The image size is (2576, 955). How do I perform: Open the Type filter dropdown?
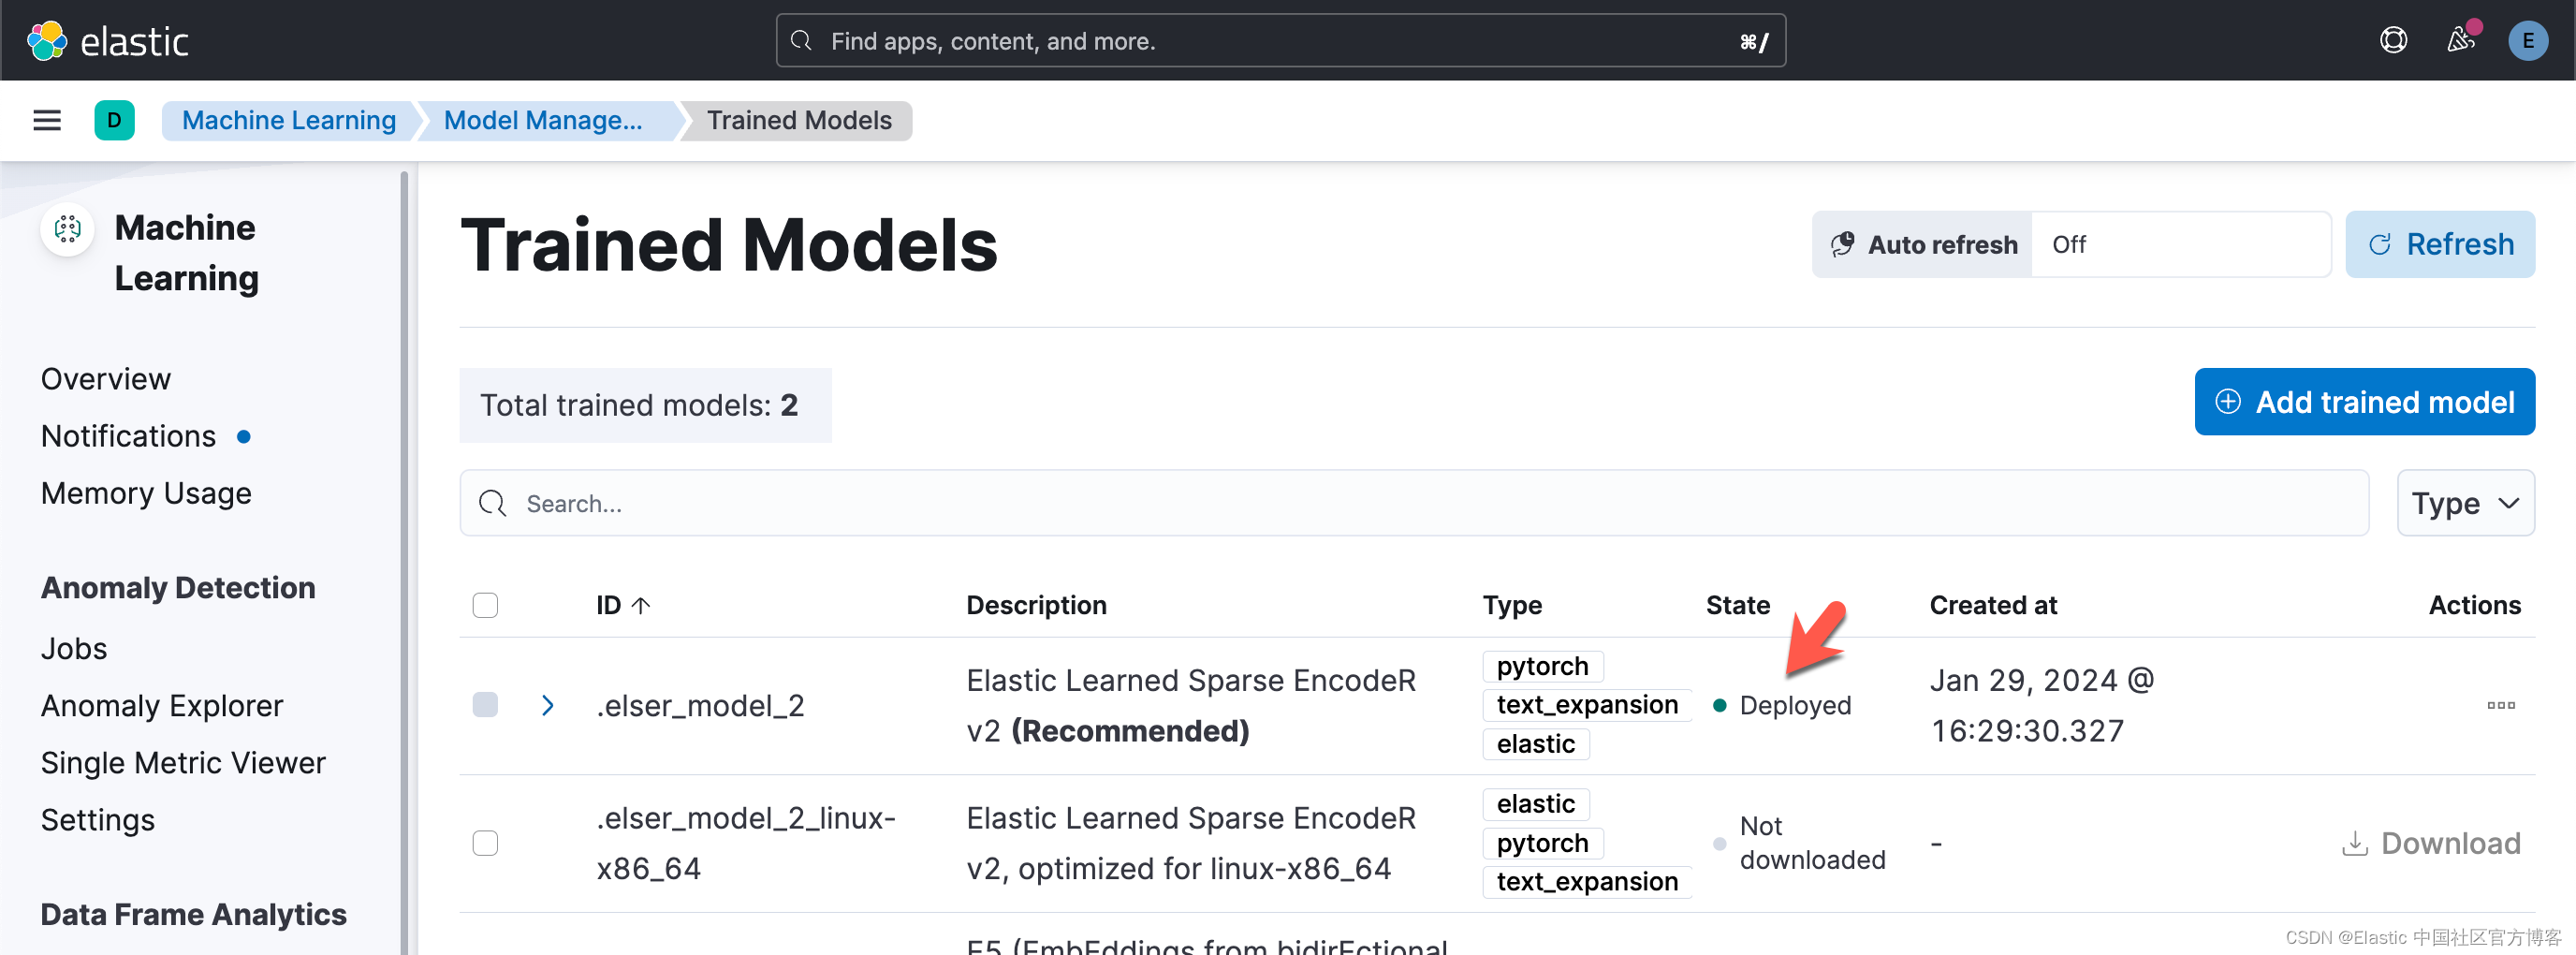[2465, 503]
